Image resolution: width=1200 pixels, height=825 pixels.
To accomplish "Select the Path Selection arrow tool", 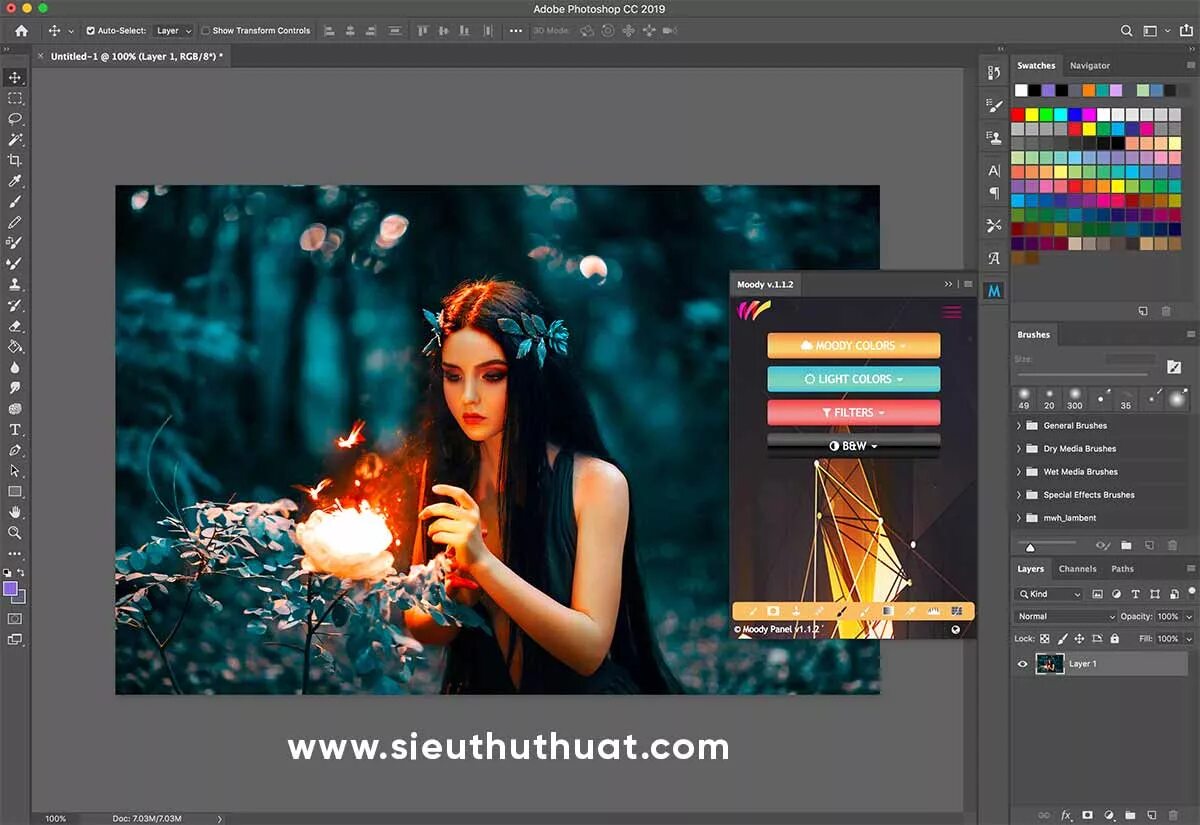I will [15, 470].
